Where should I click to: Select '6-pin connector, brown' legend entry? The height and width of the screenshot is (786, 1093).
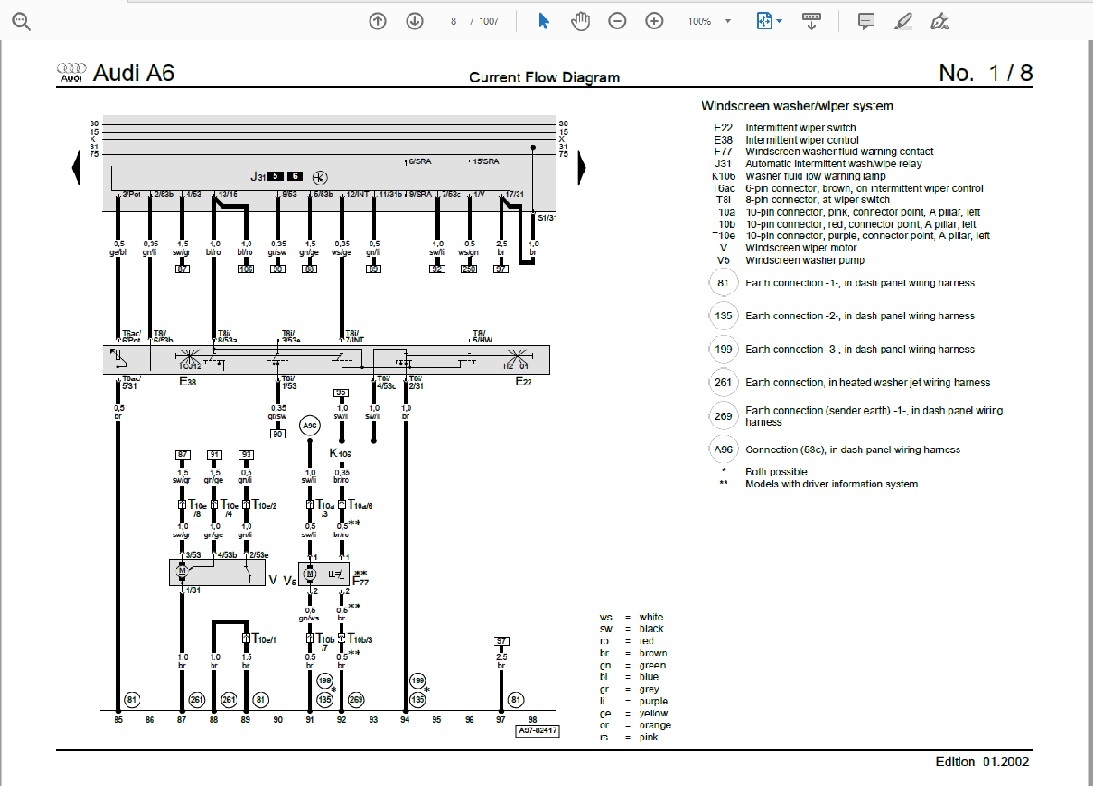(x=864, y=188)
